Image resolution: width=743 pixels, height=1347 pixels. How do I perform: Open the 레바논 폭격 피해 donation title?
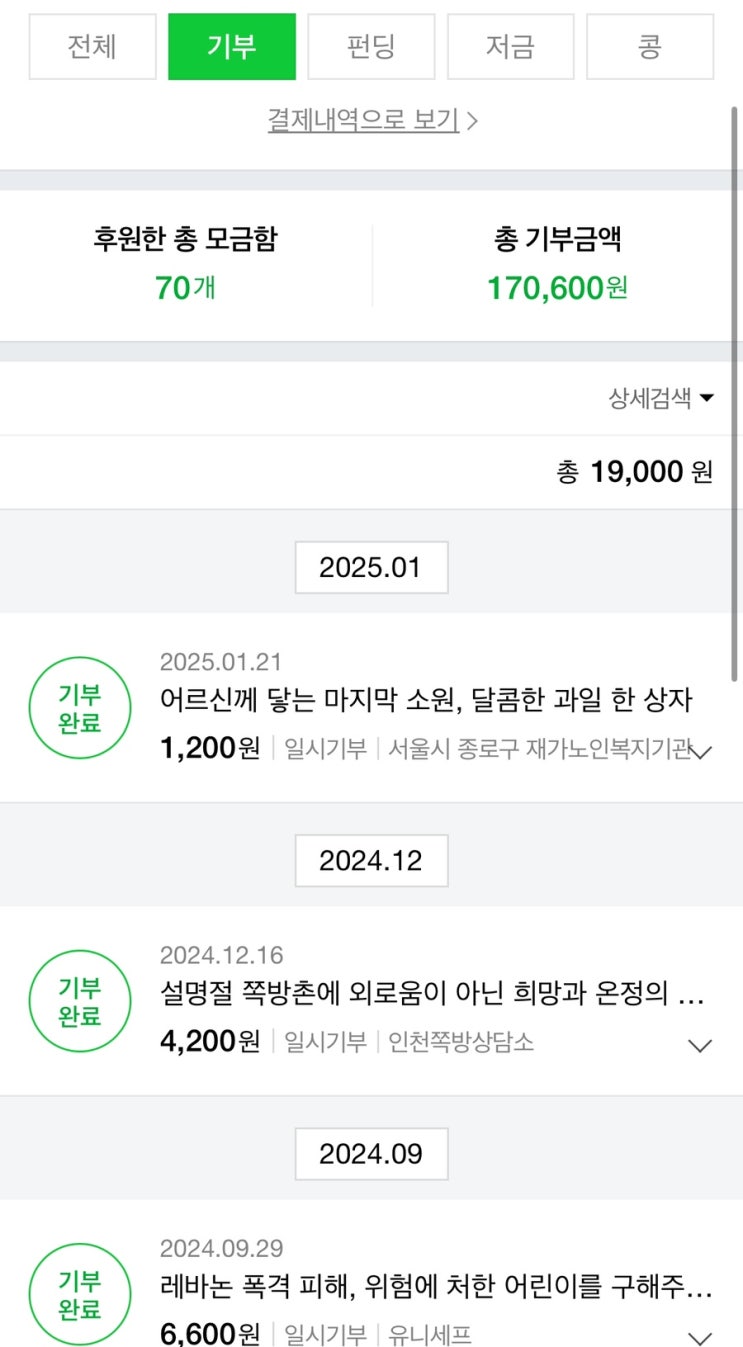coord(436,1287)
